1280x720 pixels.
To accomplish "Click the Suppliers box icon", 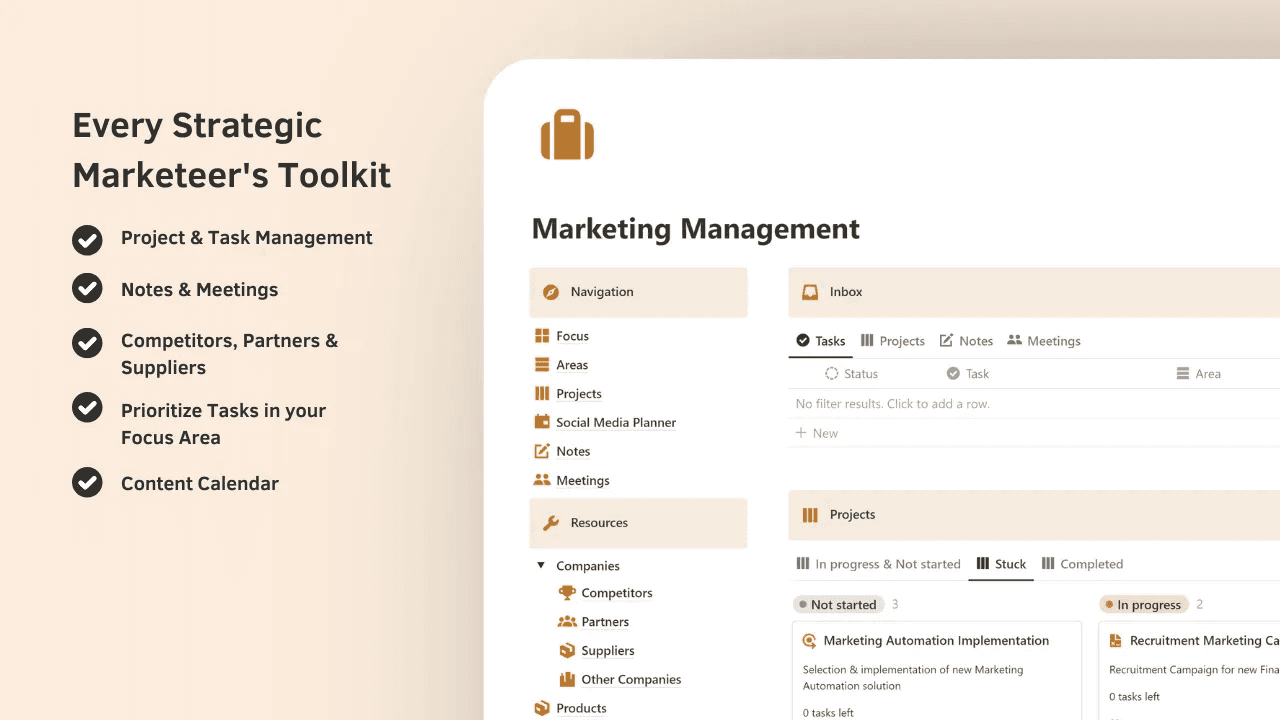I will 567,651.
